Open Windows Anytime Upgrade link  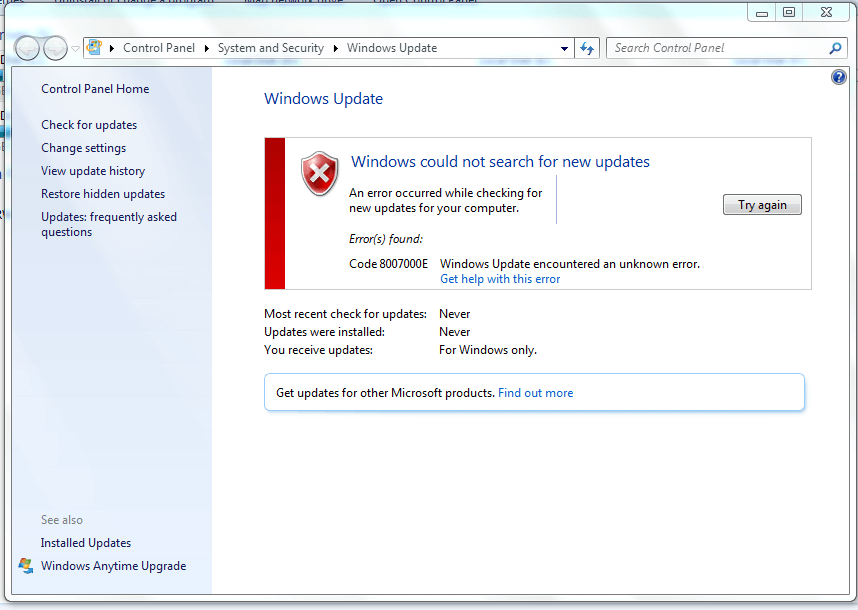(x=113, y=566)
